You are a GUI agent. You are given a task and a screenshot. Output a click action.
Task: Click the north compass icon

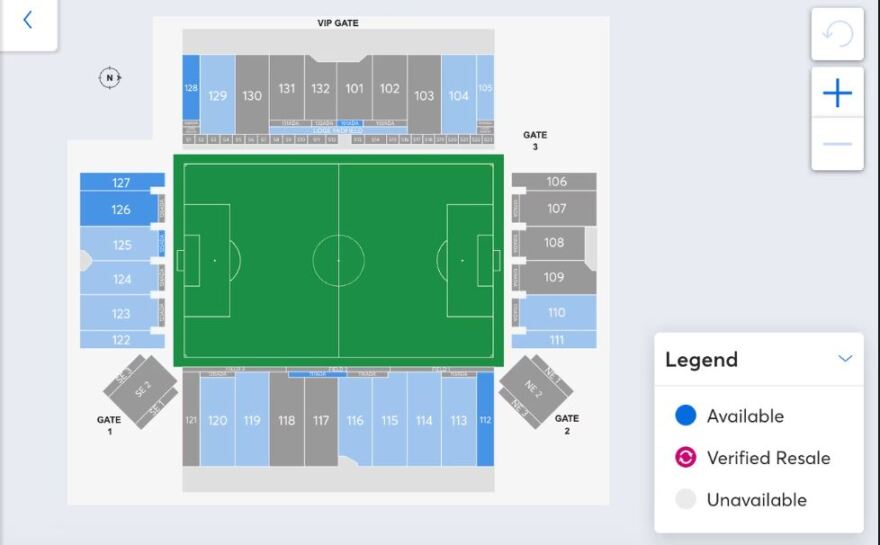[110, 78]
